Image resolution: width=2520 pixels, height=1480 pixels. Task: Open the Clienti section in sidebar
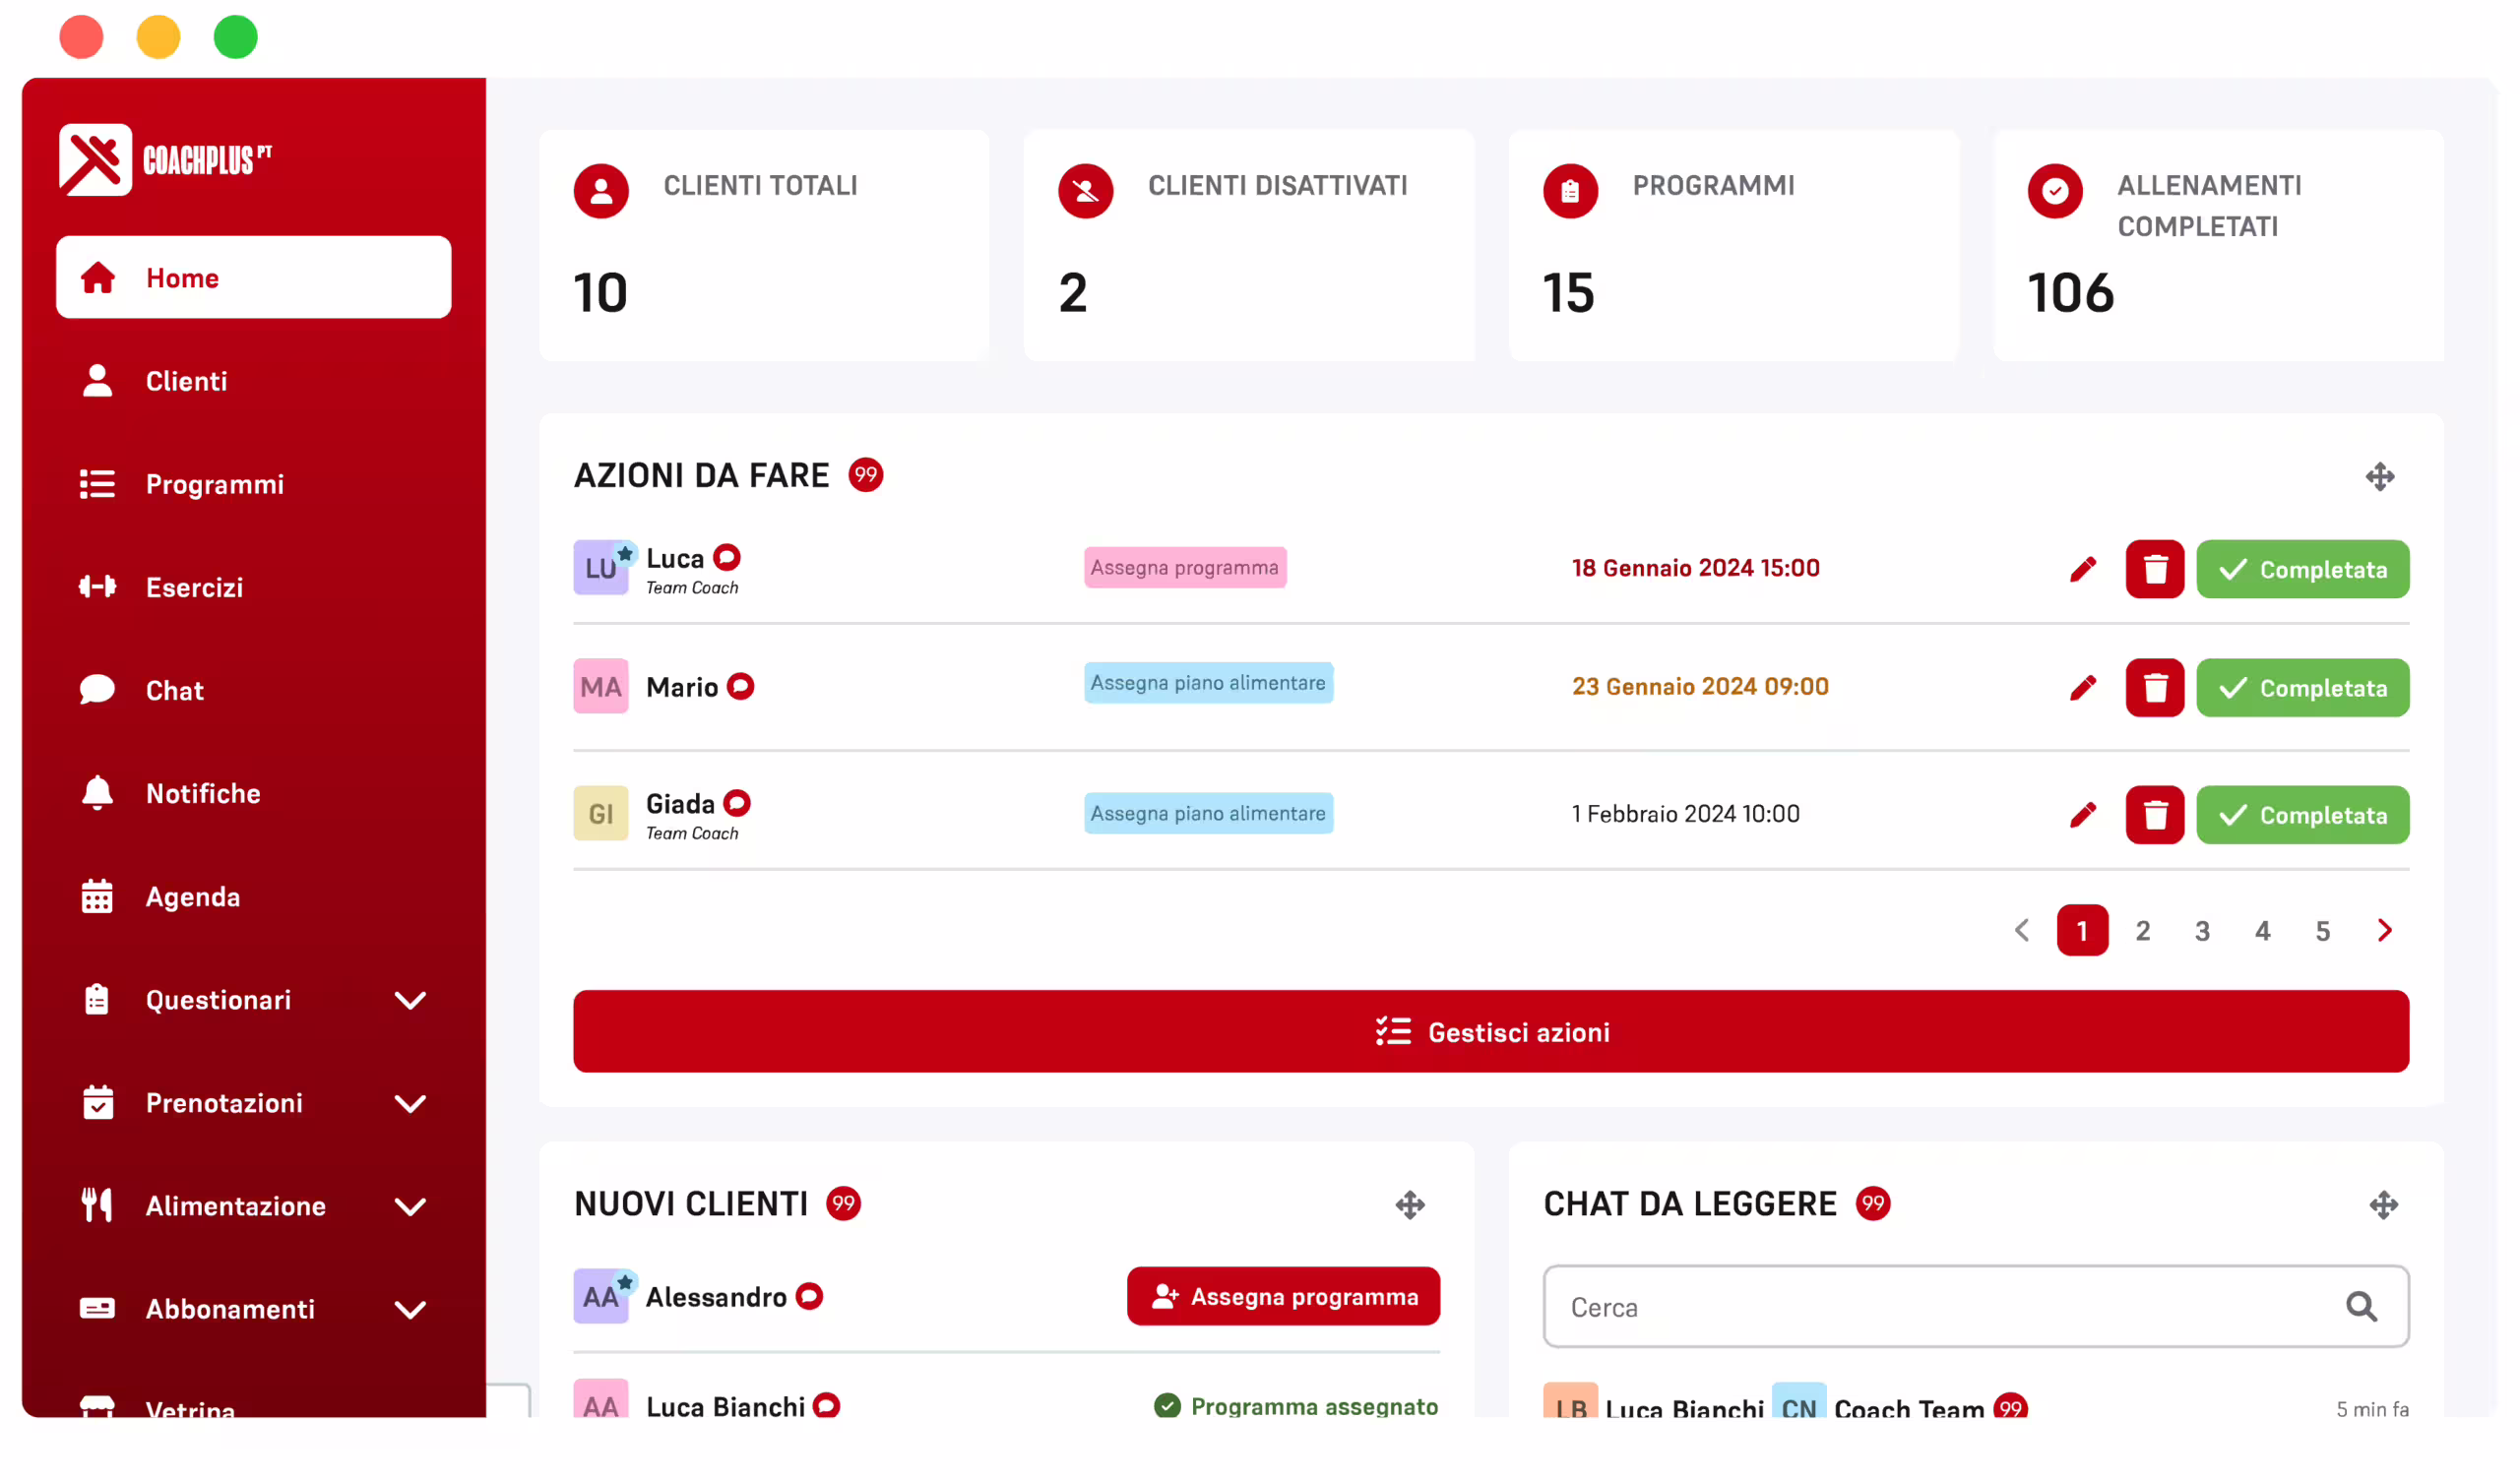click(x=186, y=381)
